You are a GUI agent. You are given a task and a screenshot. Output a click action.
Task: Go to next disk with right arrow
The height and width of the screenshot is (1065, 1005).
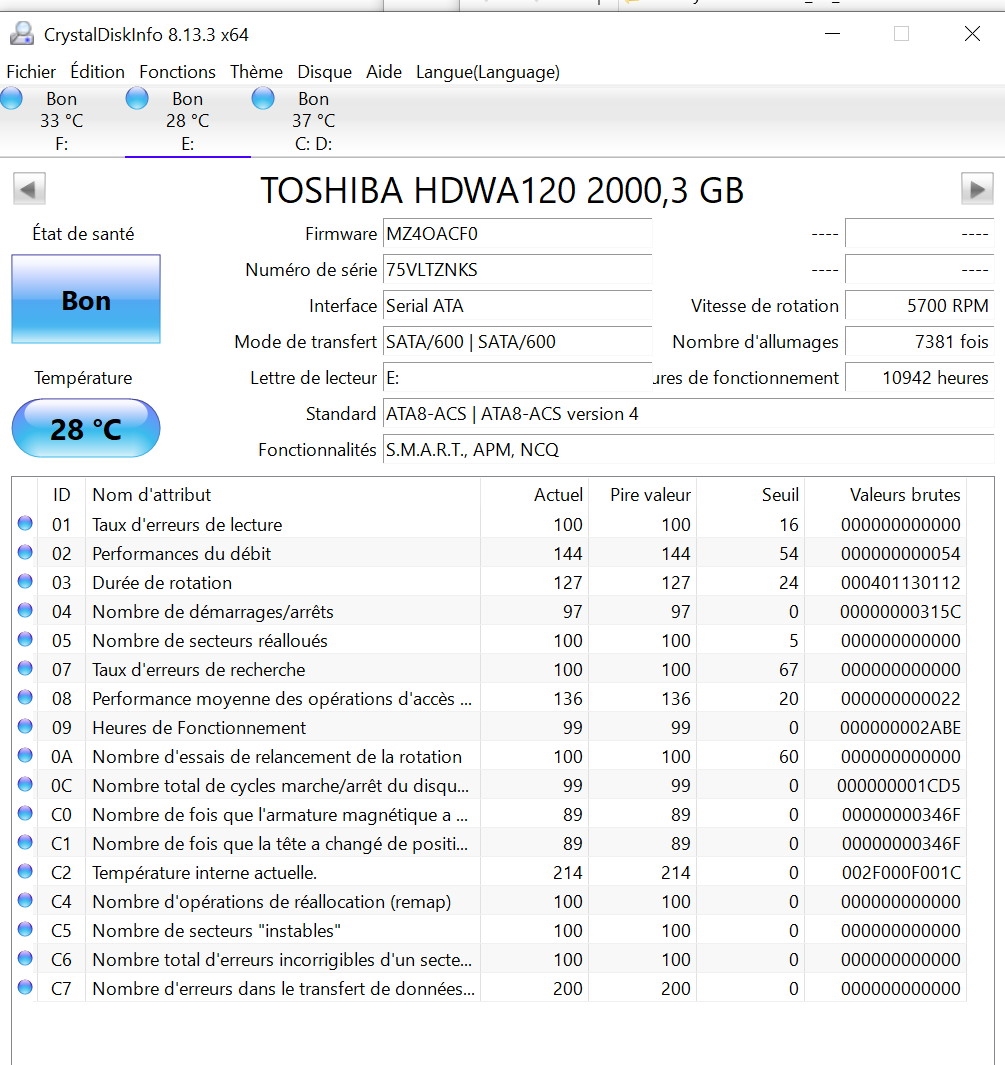point(976,189)
